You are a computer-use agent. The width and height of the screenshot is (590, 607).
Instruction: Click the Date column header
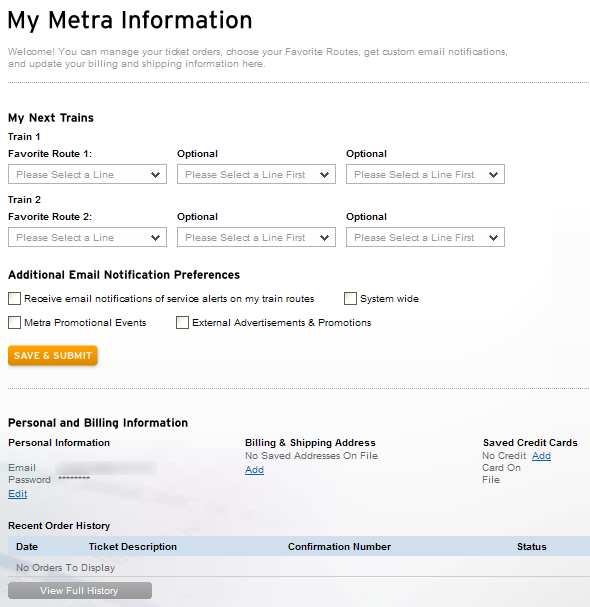pos(27,547)
